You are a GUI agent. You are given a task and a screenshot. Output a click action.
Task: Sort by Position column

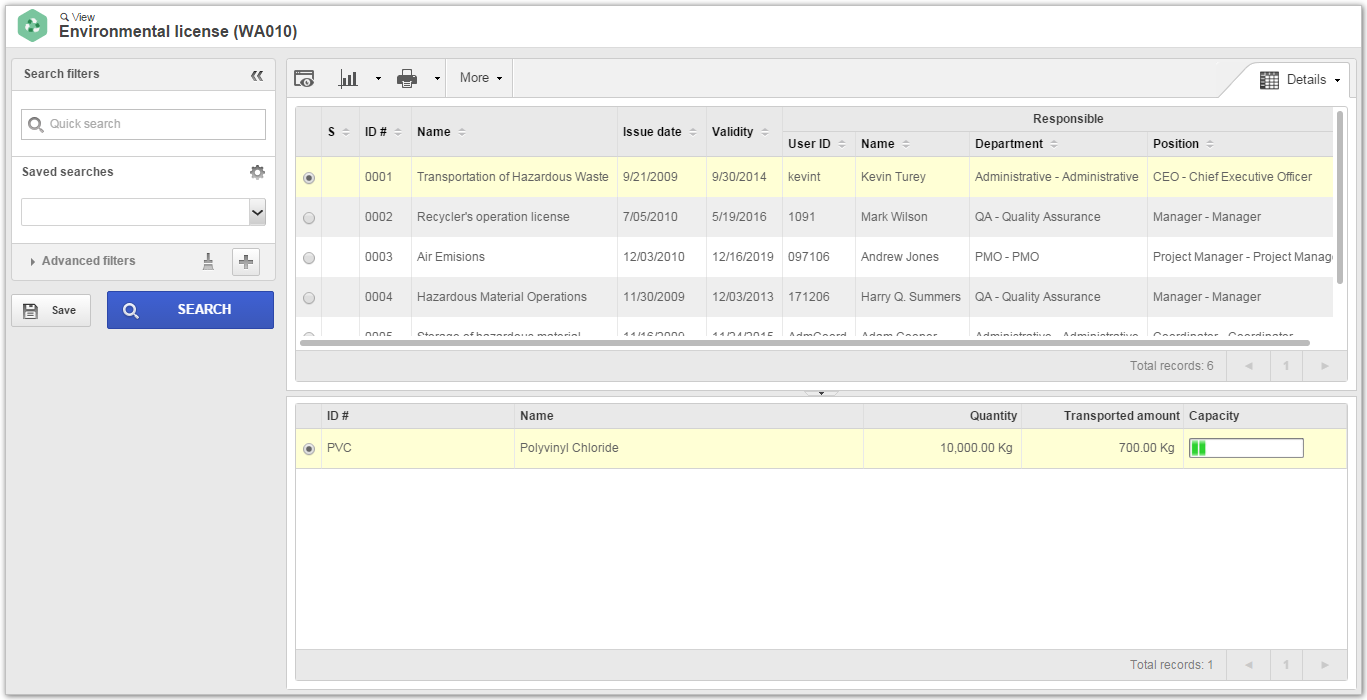point(1209,144)
